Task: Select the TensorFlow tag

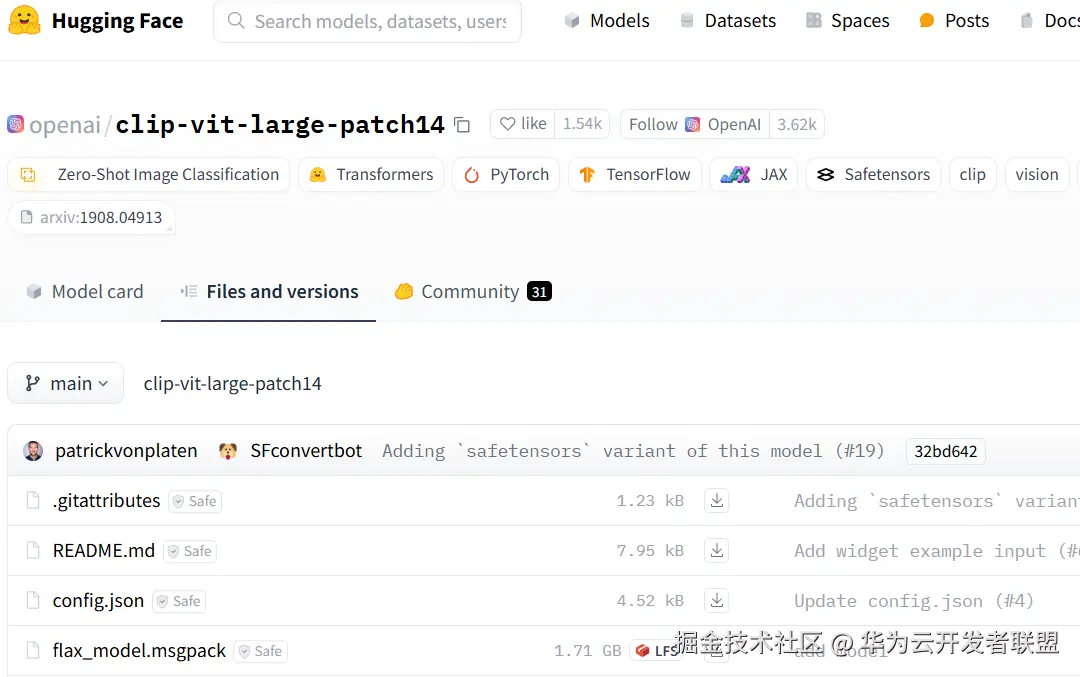Action: (635, 175)
